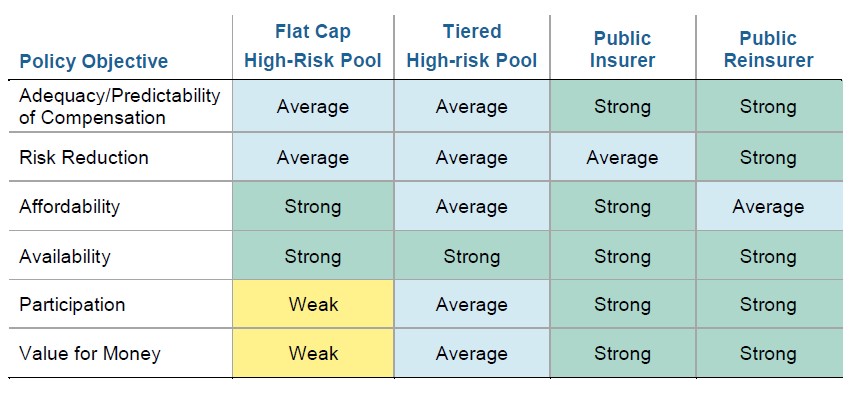Screen dimensions: 853x404
Task: Click Tiered pool's Average cell for Value for Money
Action: pos(471,353)
